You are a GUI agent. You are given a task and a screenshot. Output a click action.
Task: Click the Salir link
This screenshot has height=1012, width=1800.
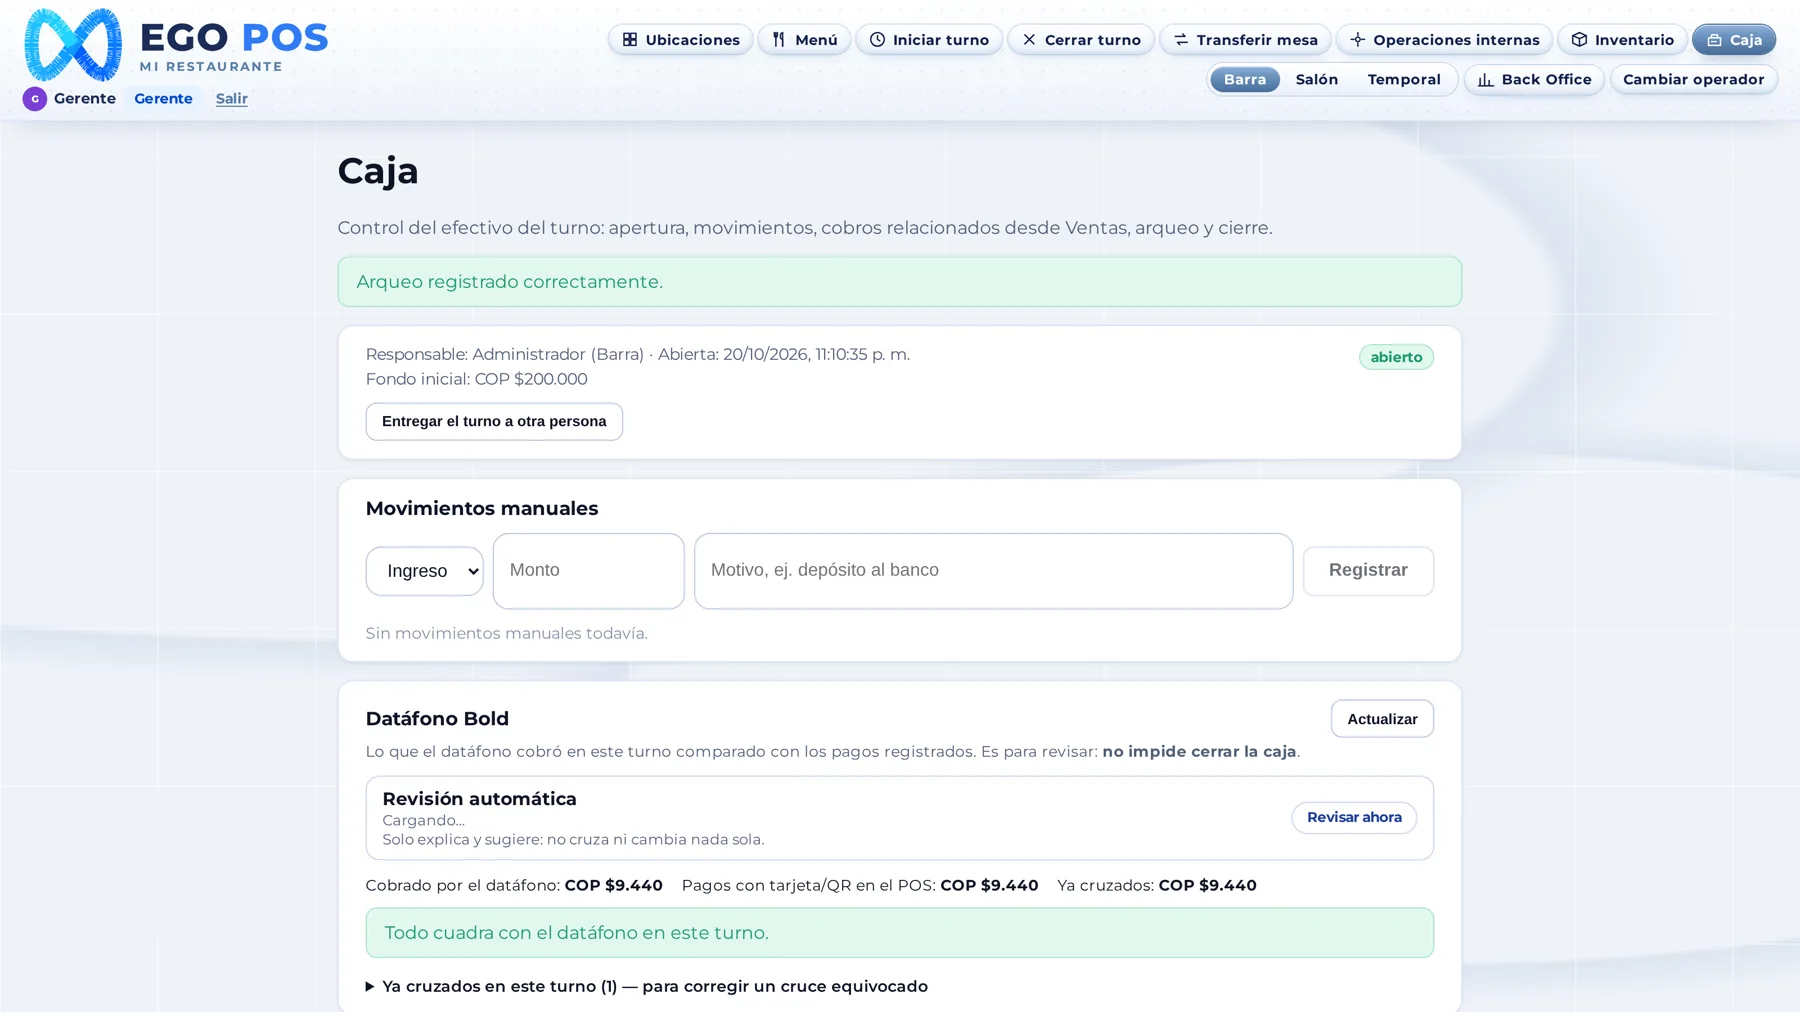pyautogui.click(x=232, y=98)
